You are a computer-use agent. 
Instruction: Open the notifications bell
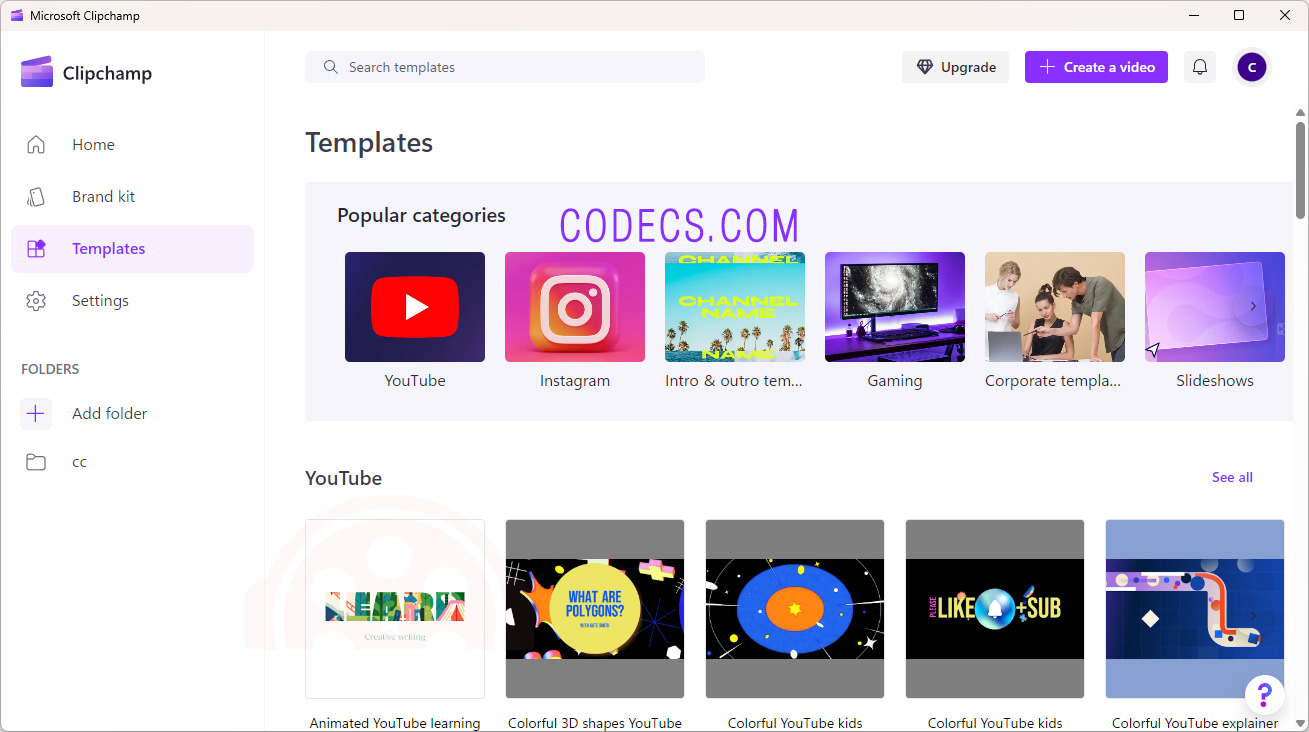pyautogui.click(x=1200, y=67)
